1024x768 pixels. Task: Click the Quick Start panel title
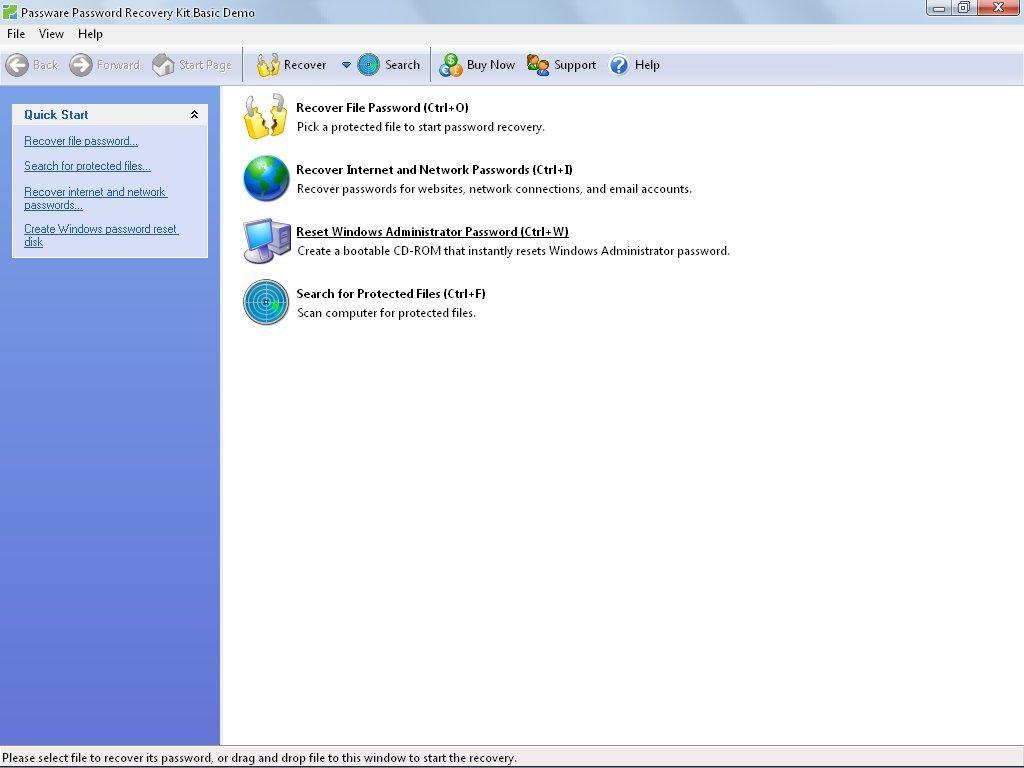click(x=56, y=114)
